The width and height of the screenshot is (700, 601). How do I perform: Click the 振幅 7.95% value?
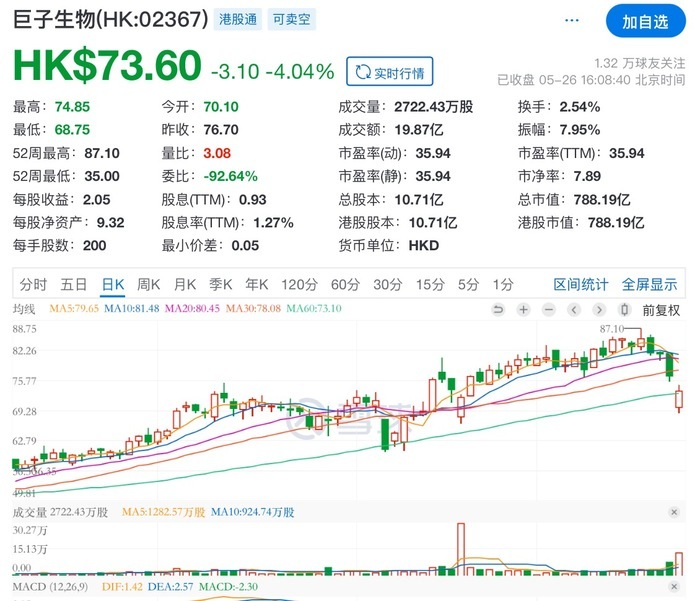tap(579, 130)
